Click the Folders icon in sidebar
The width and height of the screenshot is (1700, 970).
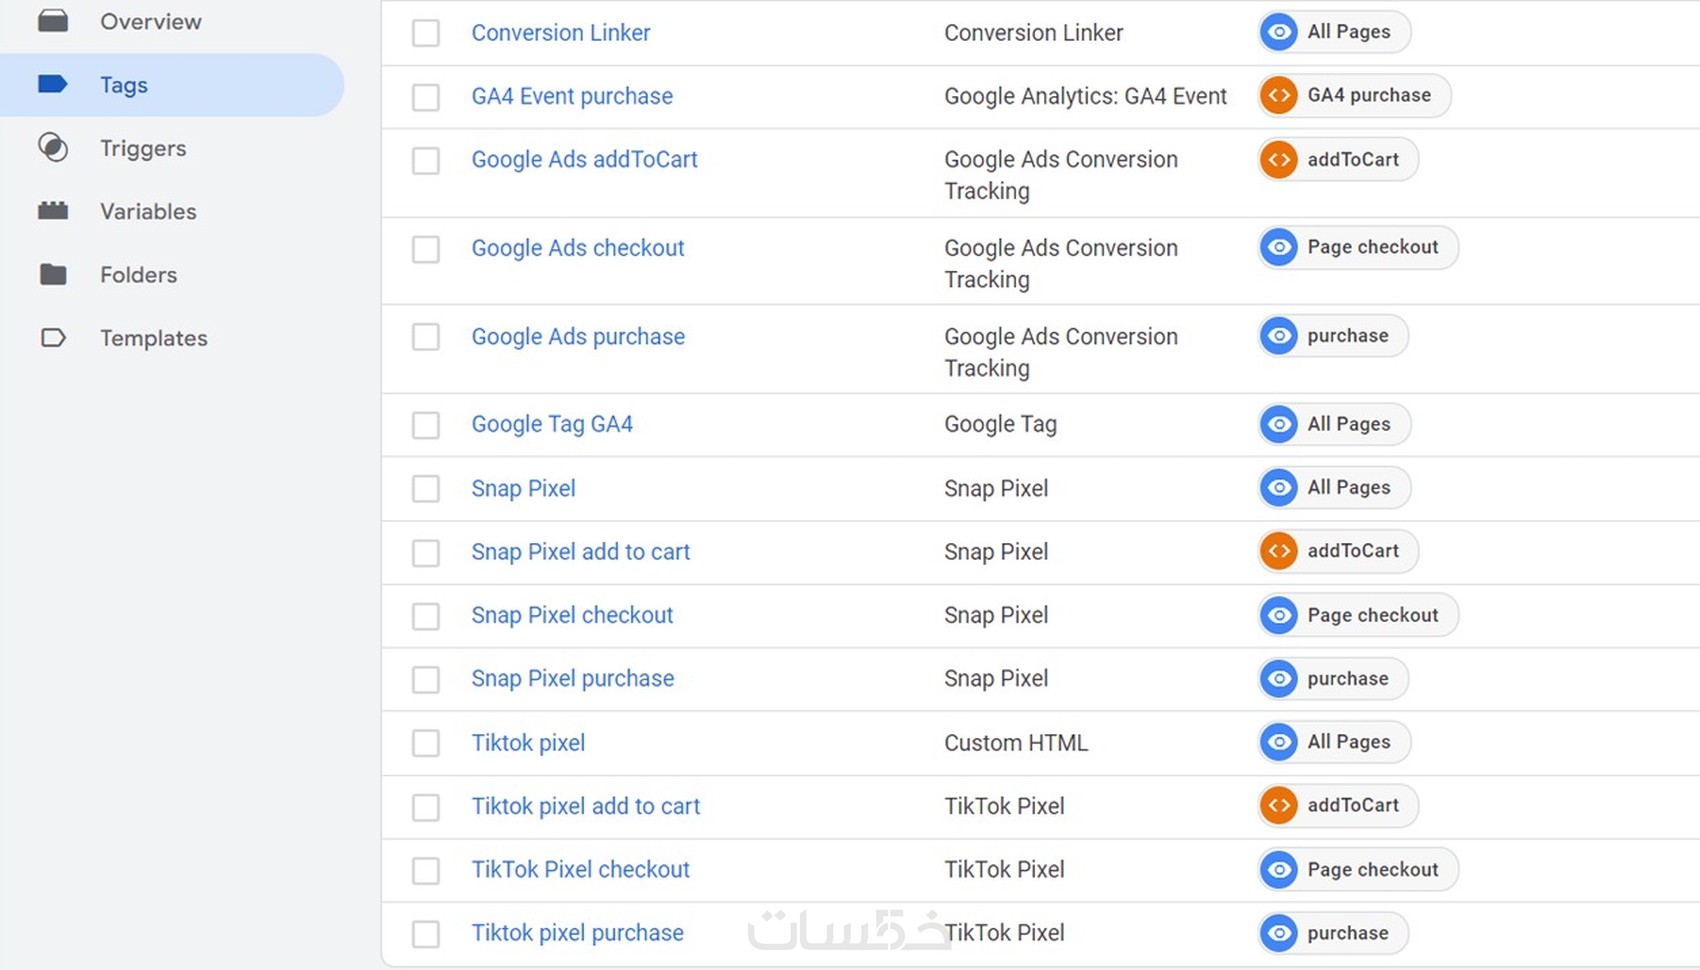[x=53, y=275]
